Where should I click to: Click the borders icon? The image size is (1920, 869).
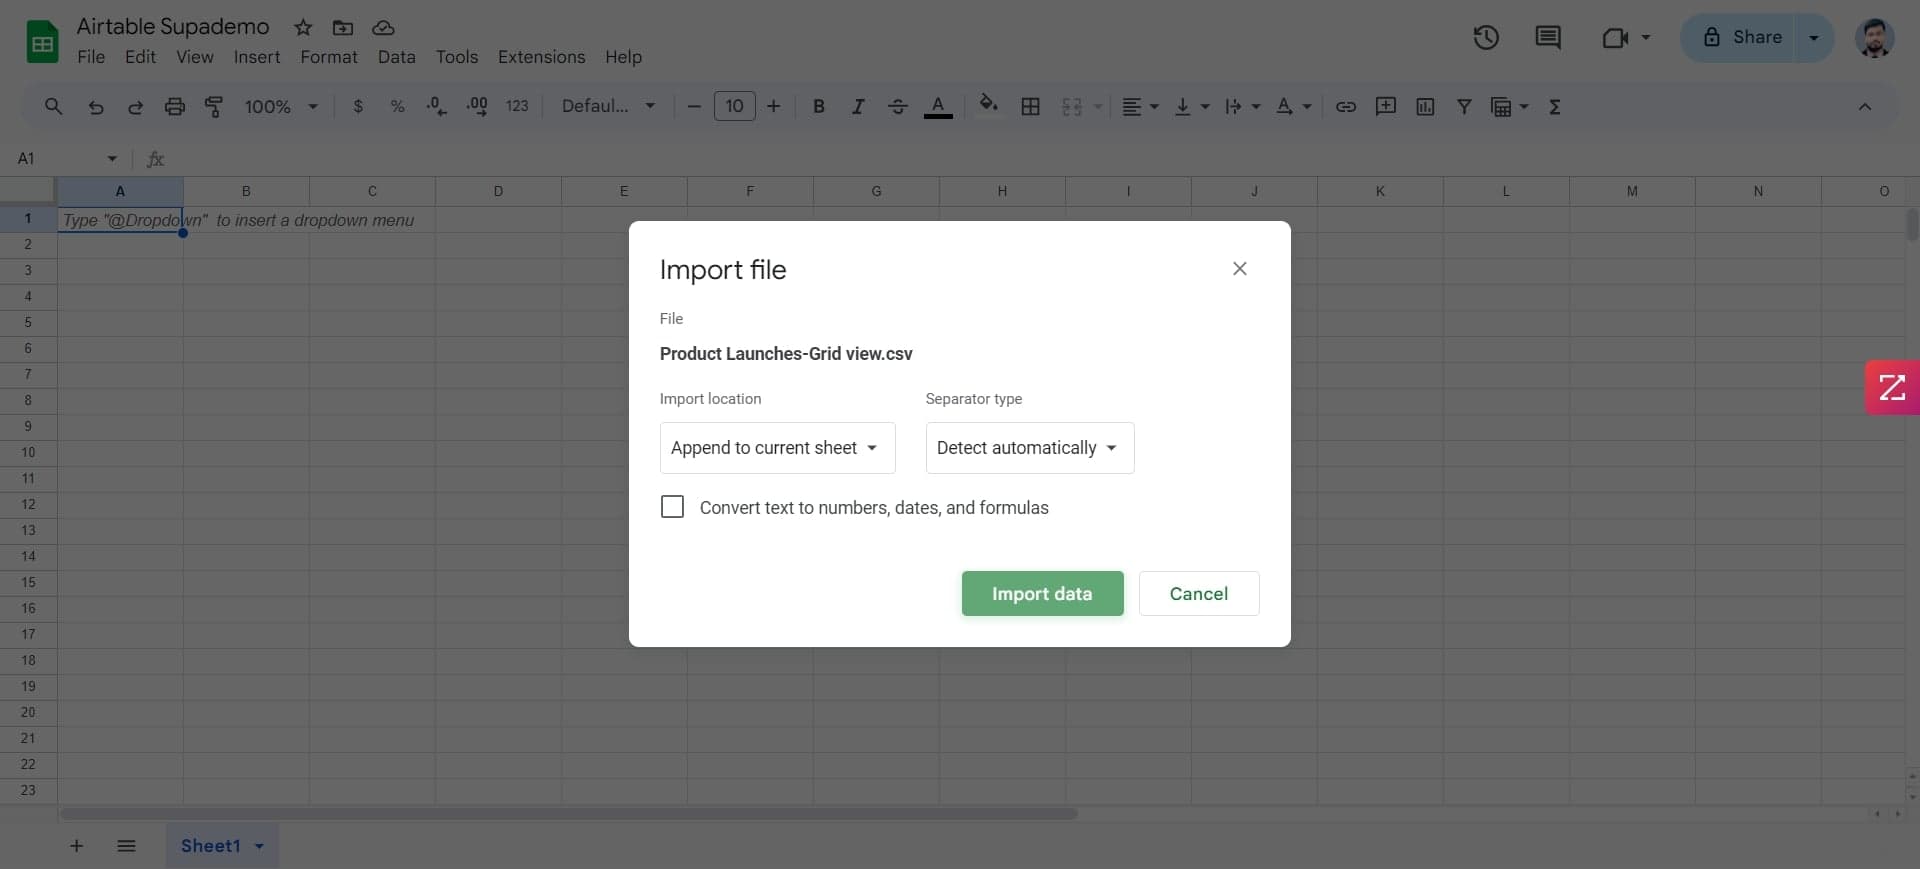click(x=1030, y=106)
